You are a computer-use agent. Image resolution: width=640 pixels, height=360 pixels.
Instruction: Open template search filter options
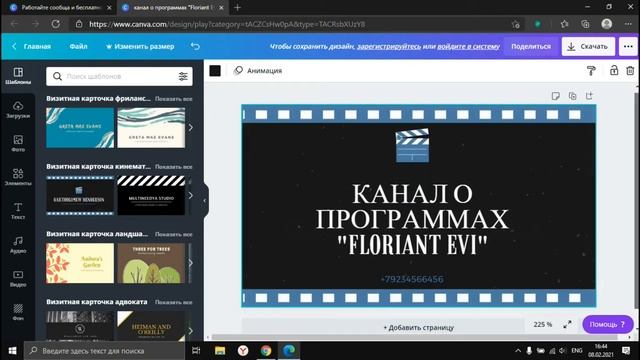tap(183, 76)
